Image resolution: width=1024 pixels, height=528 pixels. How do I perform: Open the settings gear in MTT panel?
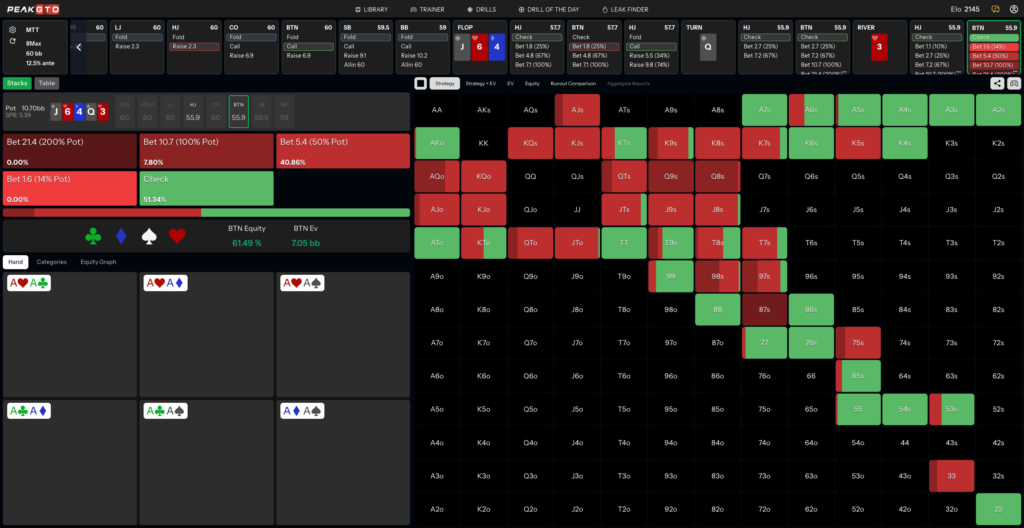tap(13, 29)
